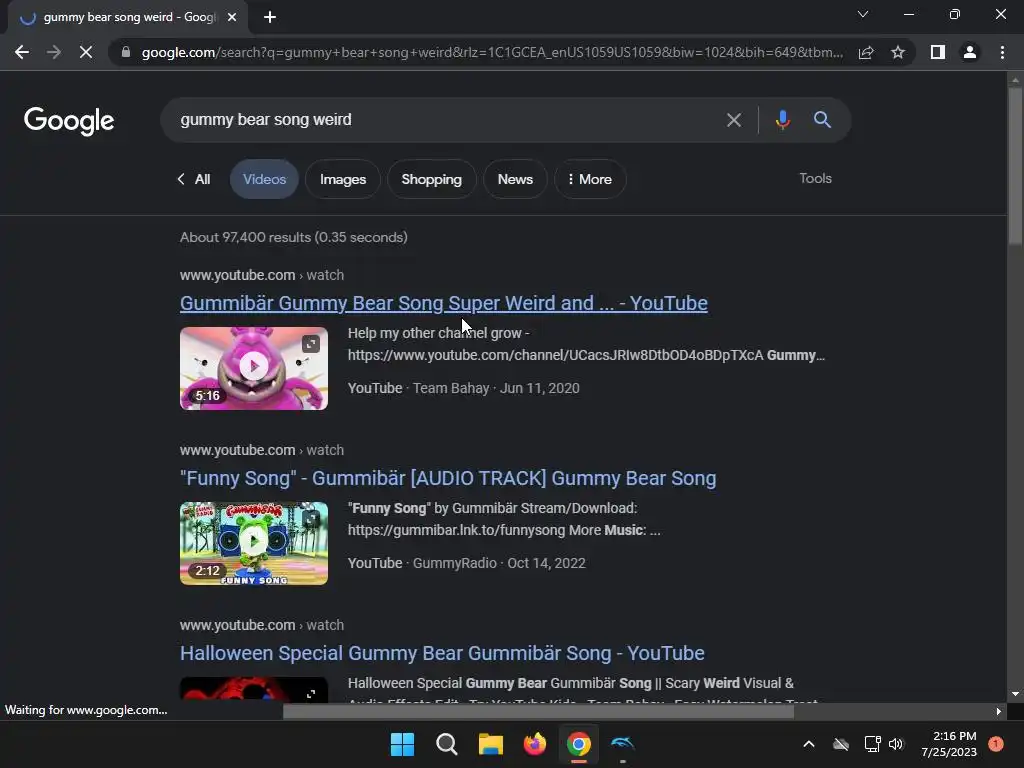This screenshot has height=768, width=1024.
Task: Open Windows taskbar search
Action: tap(447, 744)
